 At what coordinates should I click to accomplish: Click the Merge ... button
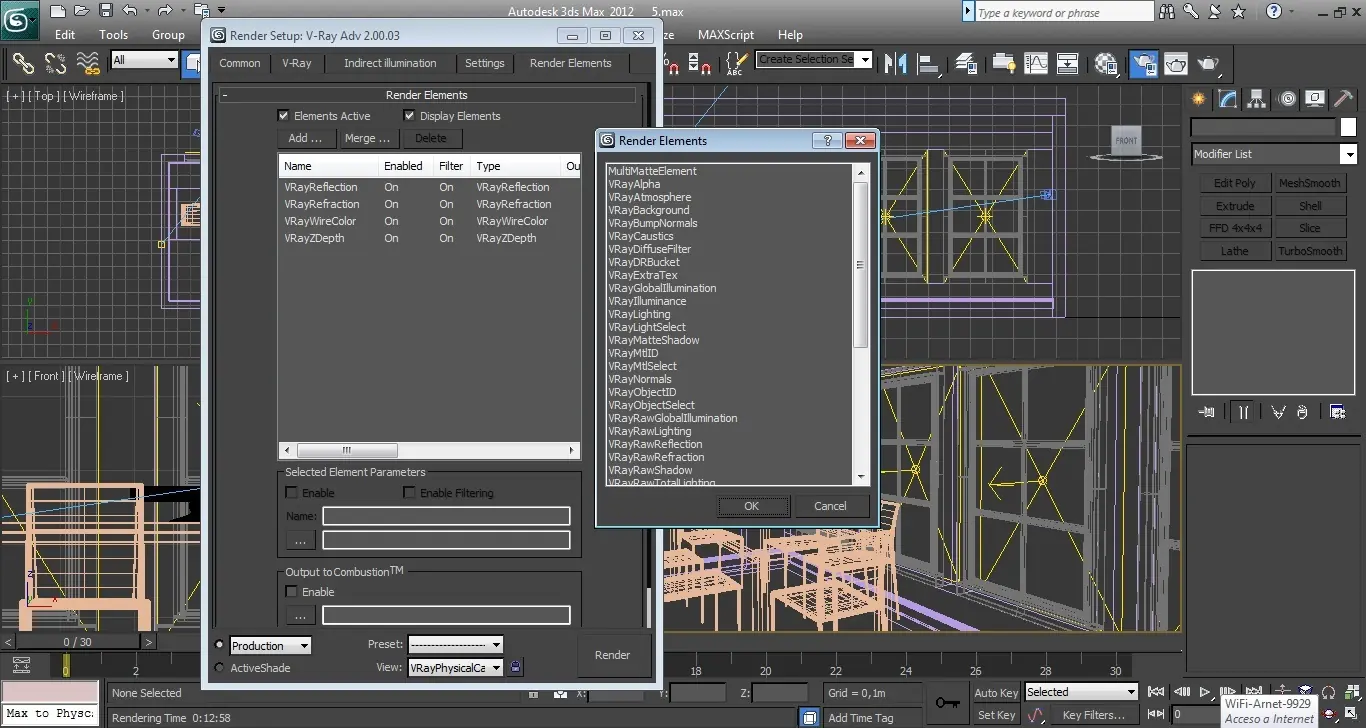click(x=367, y=138)
